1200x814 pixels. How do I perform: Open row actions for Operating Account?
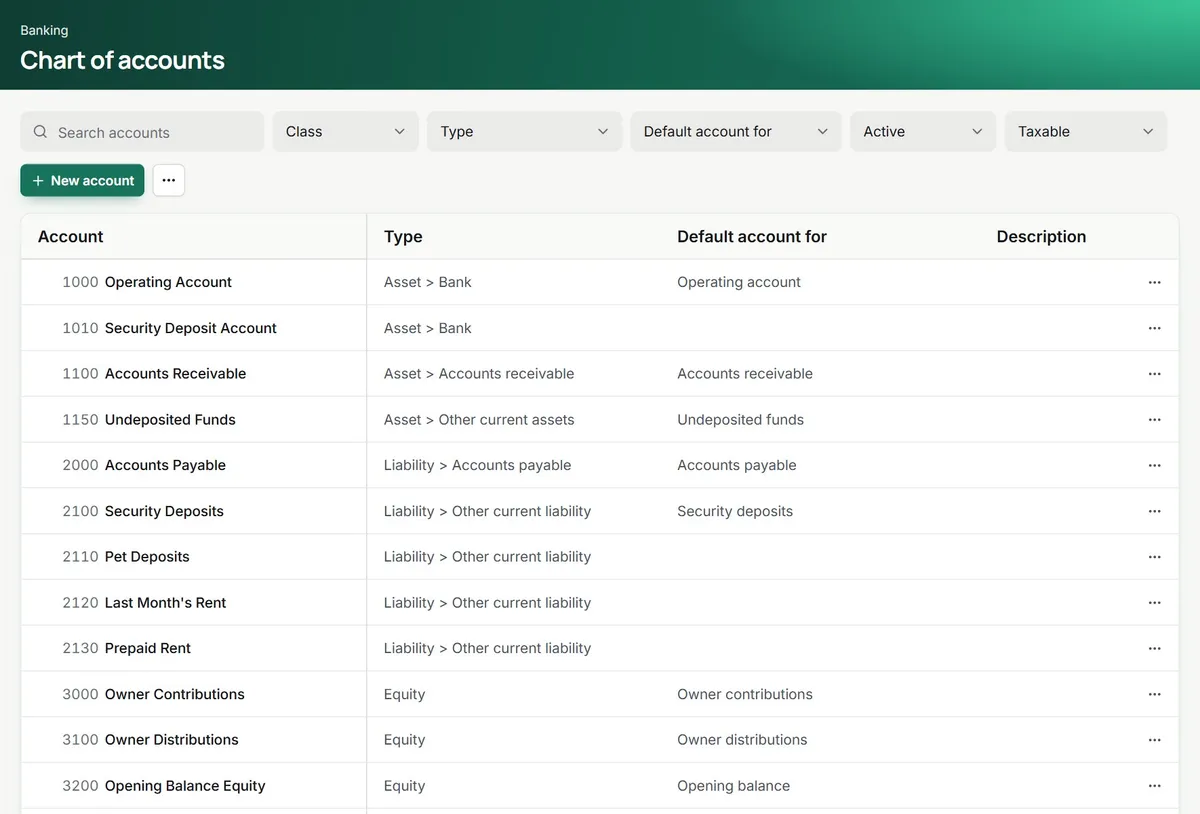(1154, 282)
